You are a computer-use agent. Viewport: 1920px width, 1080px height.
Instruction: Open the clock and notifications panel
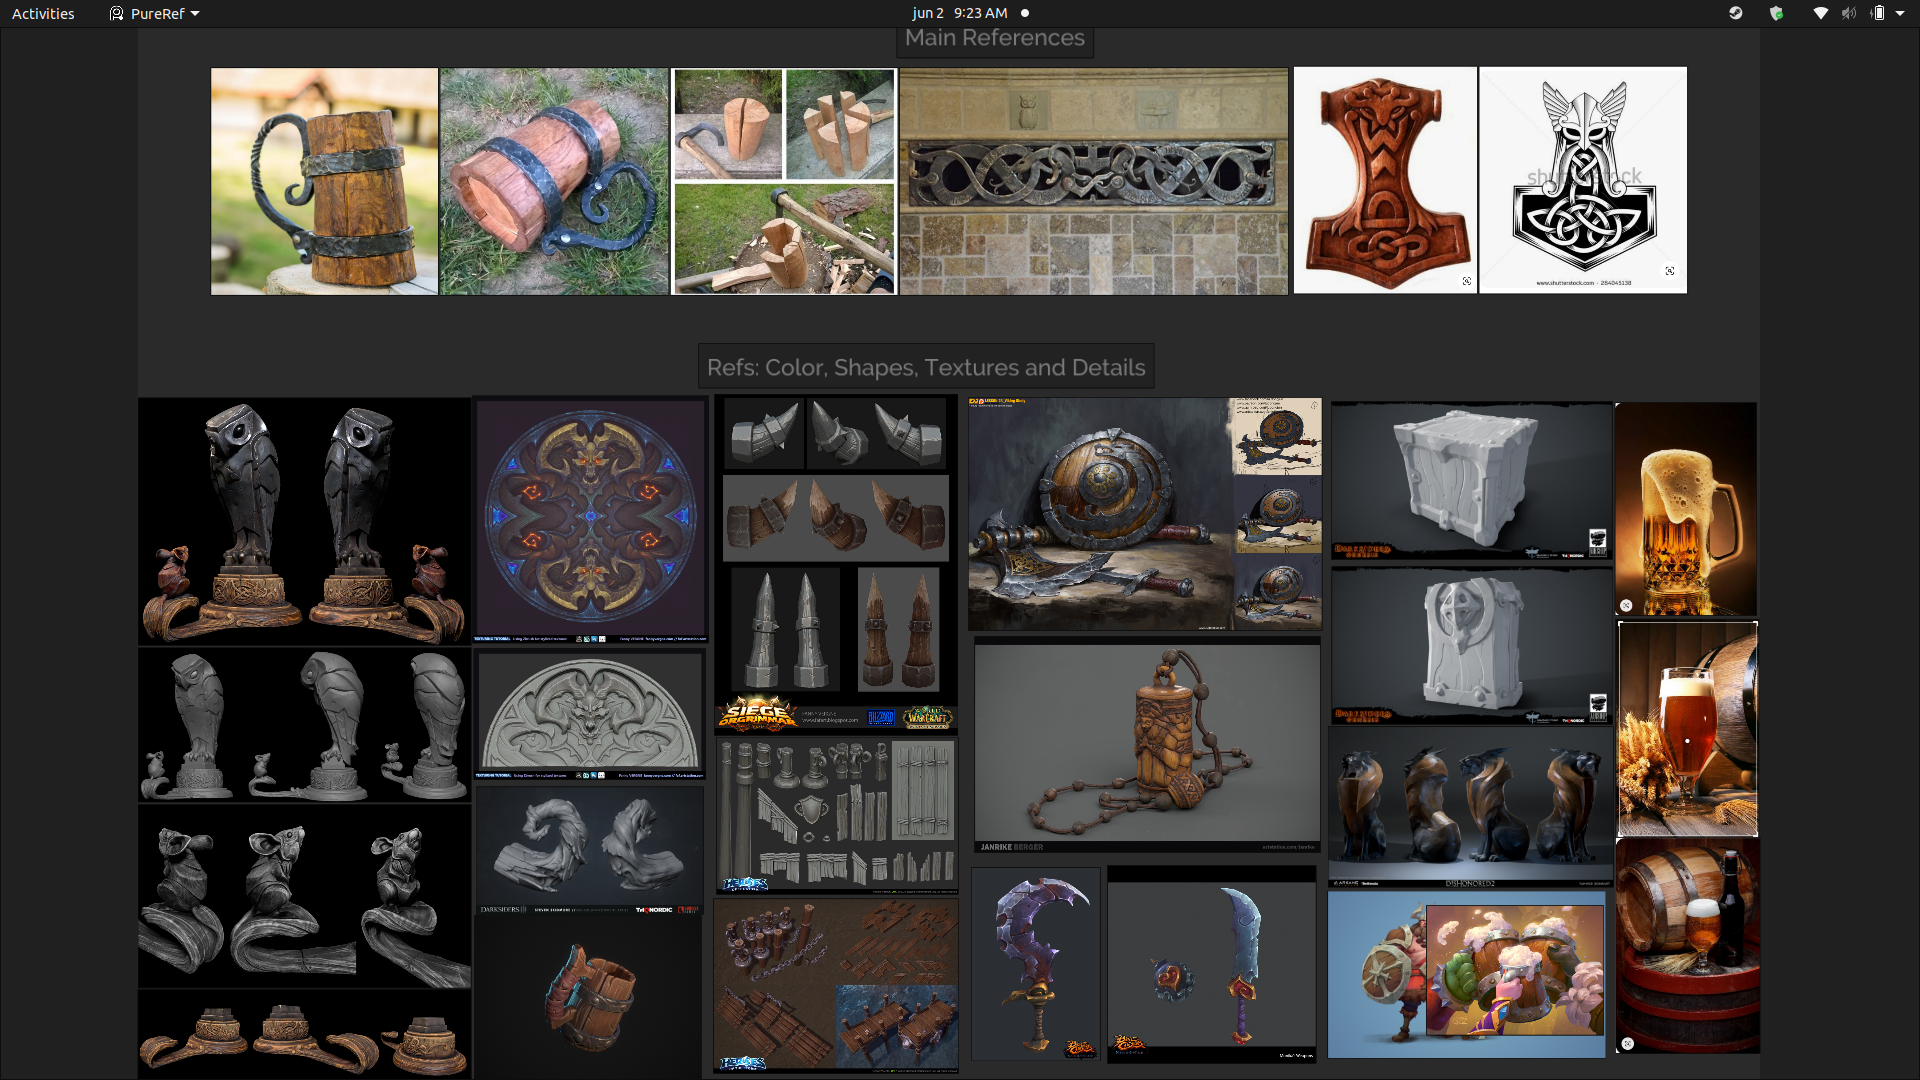959,13
